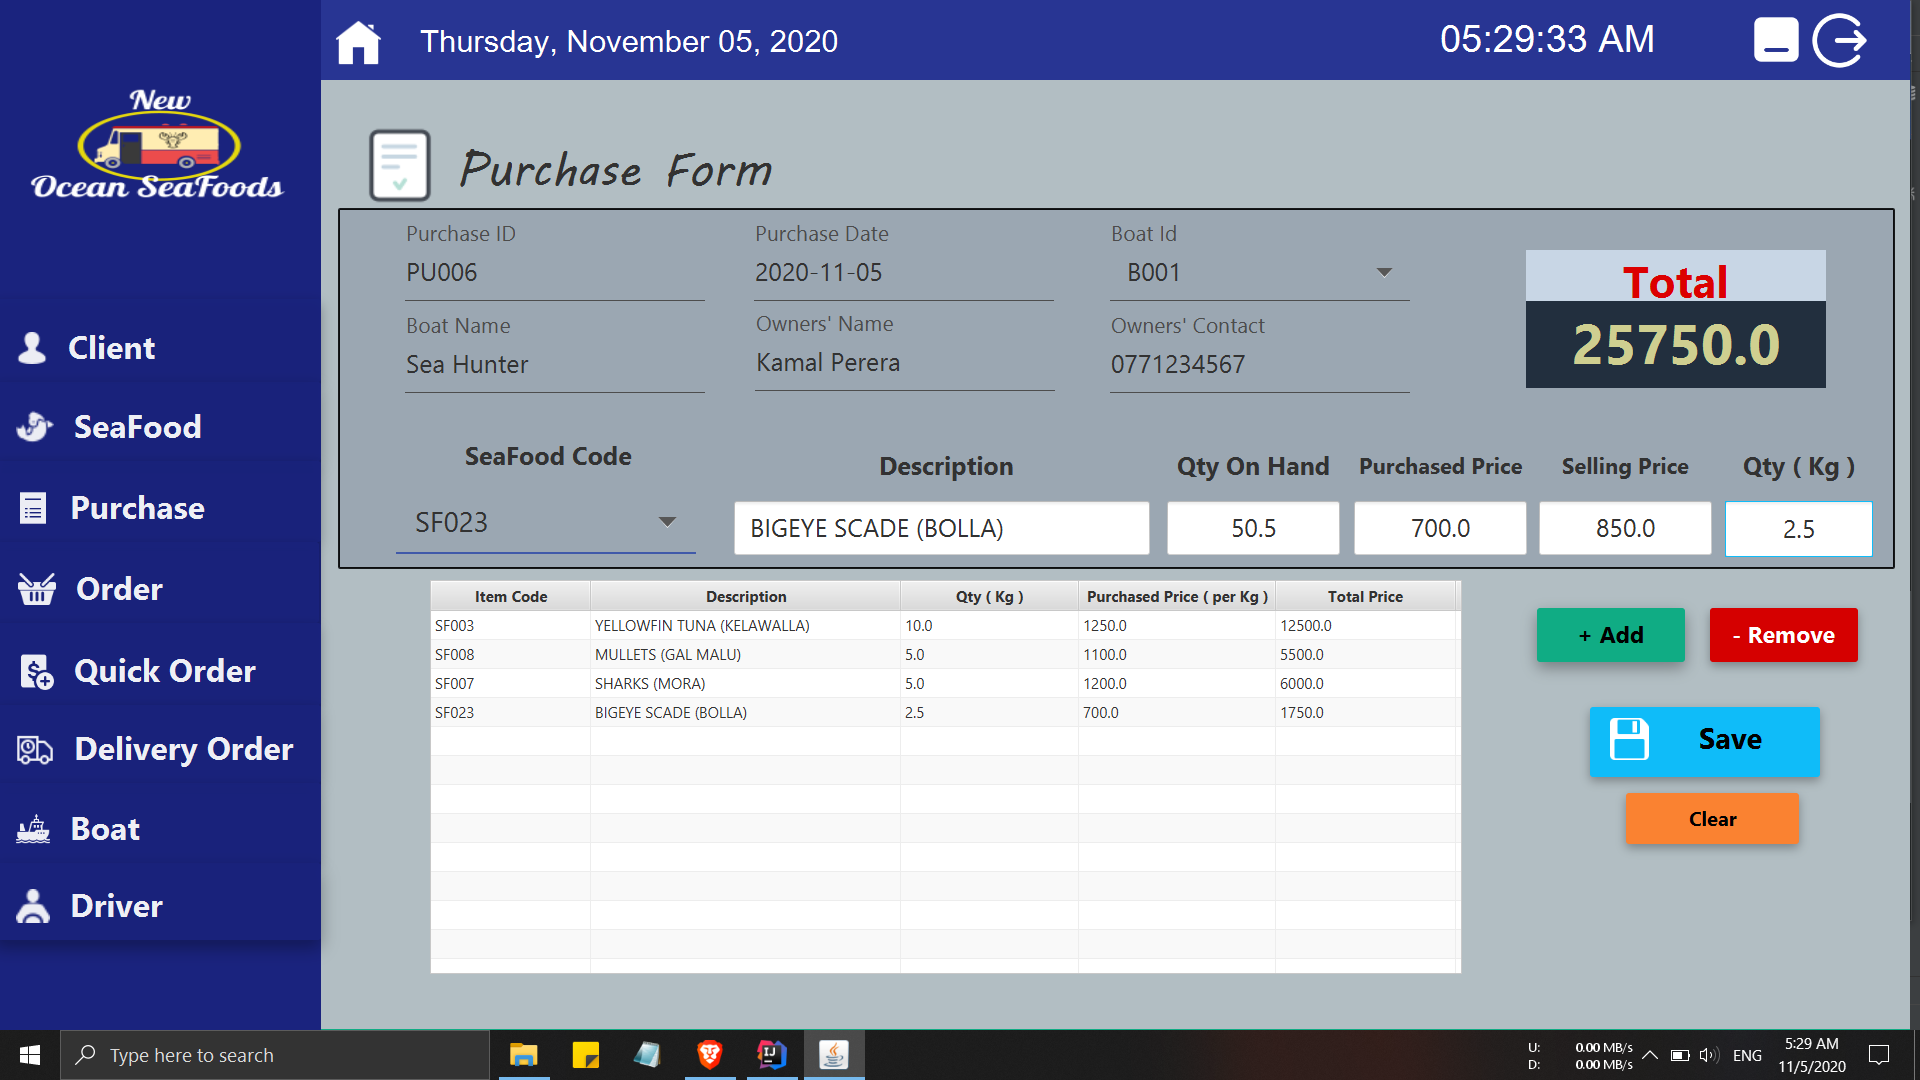This screenshot has height=1080, width=1920.
Task: Click the white minimize icon in header
Action: click(1776, 41)
